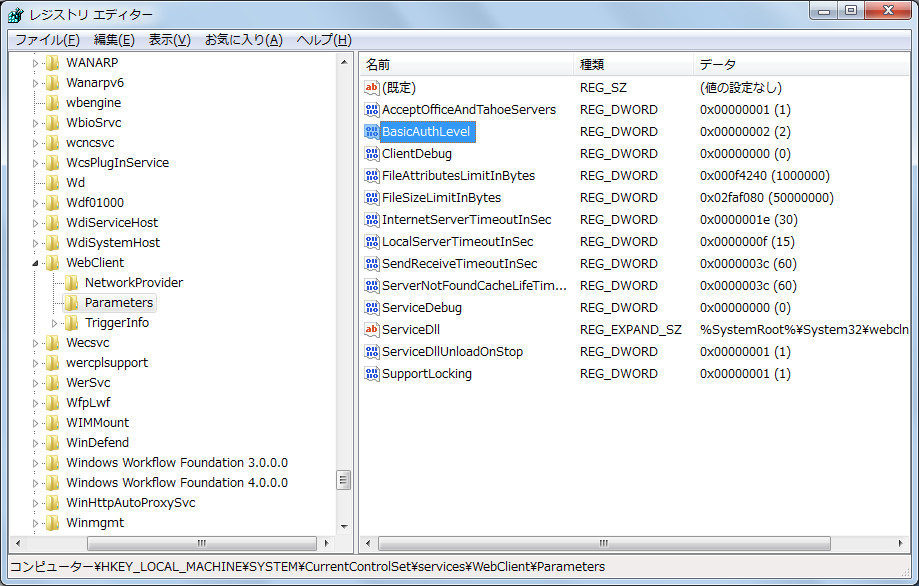Click the folder icon of Winmgmt key
Image resolution: width=919 pixels, height=586 pixels.
(53, 523)
